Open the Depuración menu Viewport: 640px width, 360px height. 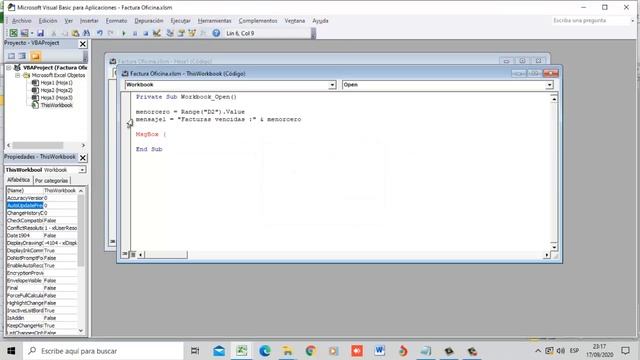(149, 20)
